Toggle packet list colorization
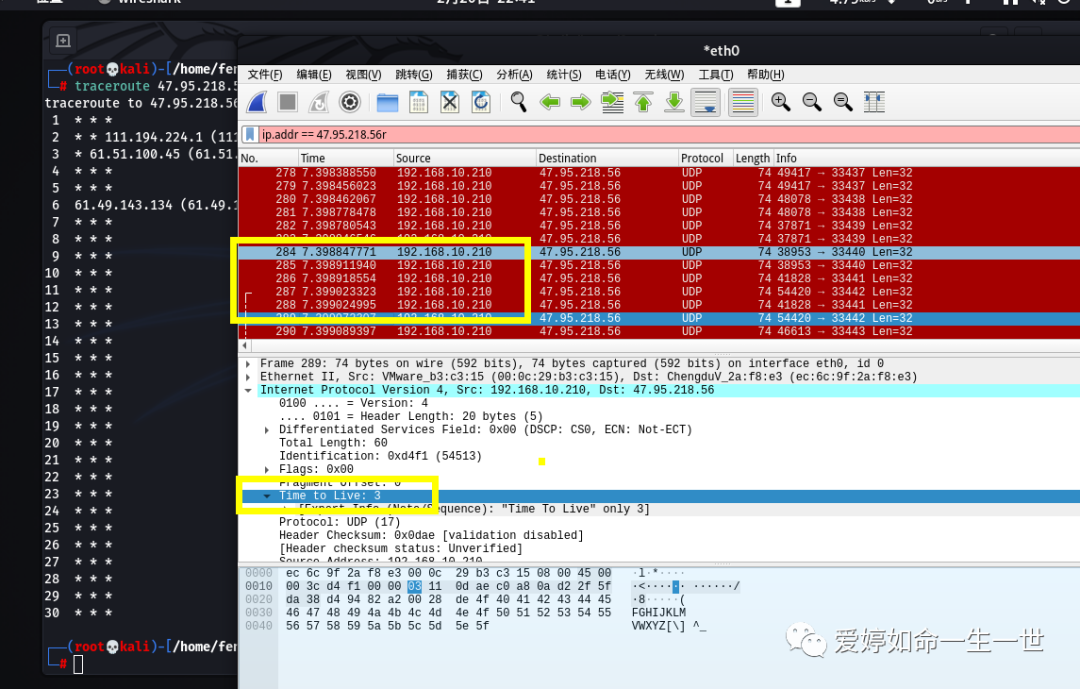 743,103
